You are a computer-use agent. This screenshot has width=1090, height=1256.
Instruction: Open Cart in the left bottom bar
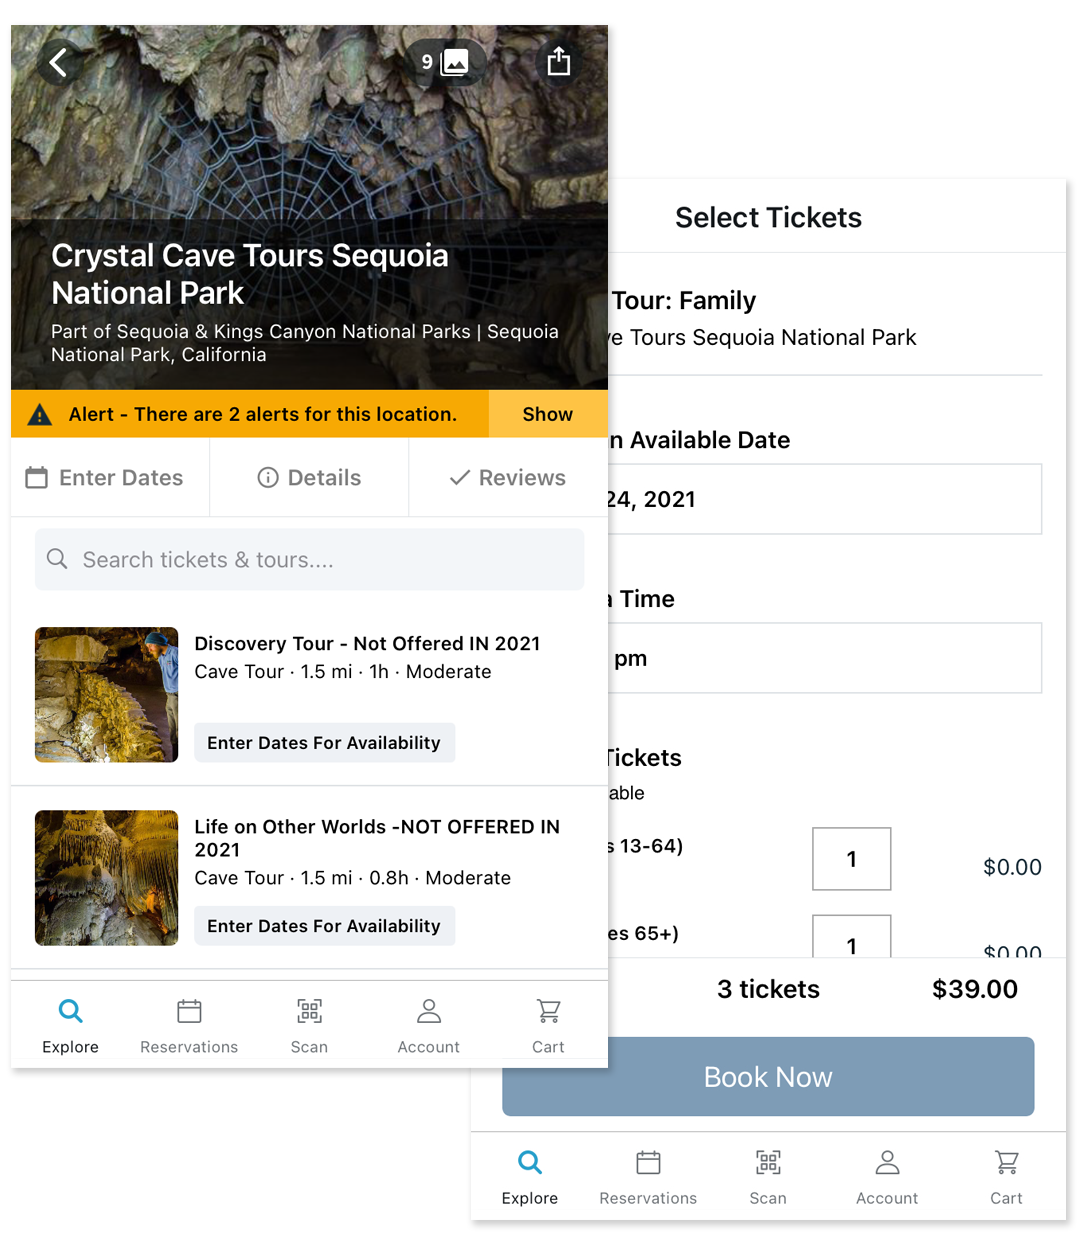pos(548,1025)
